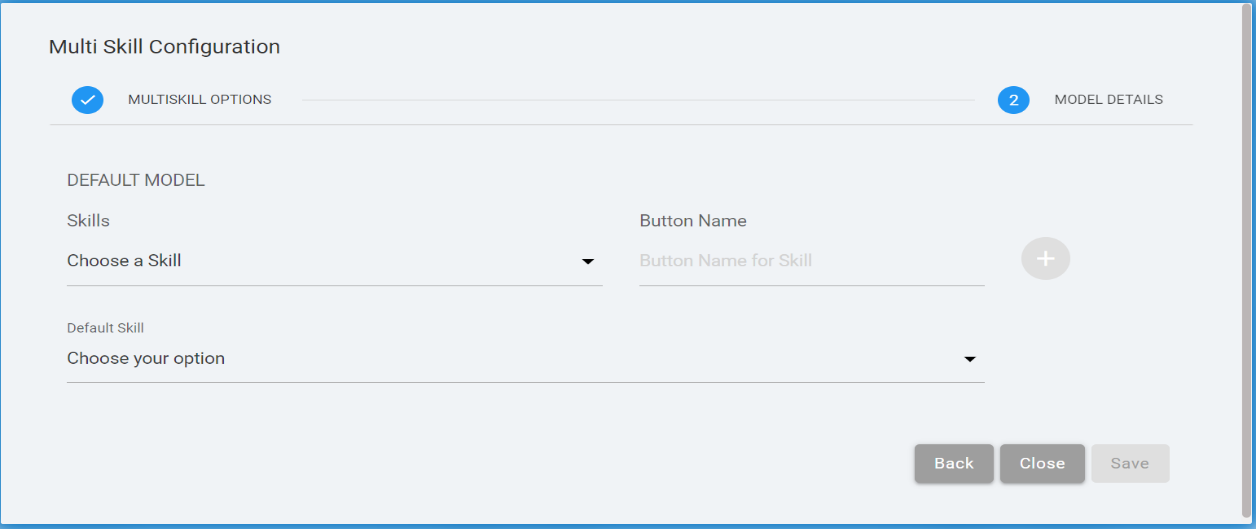Image resolution: width=1256 pixels, height=529 pixels.
Task: Click the Button Name field label
Action: [693, 221]
